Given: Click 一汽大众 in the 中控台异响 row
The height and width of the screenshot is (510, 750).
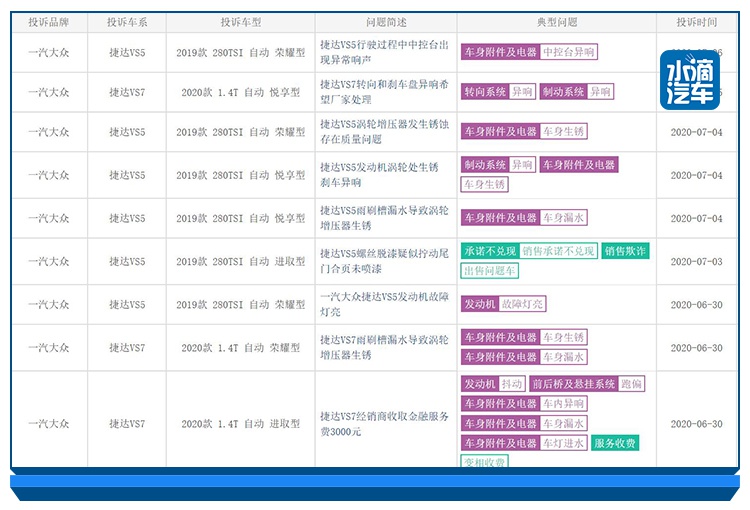Looking at the screenshot, I should tap(49, 52).
